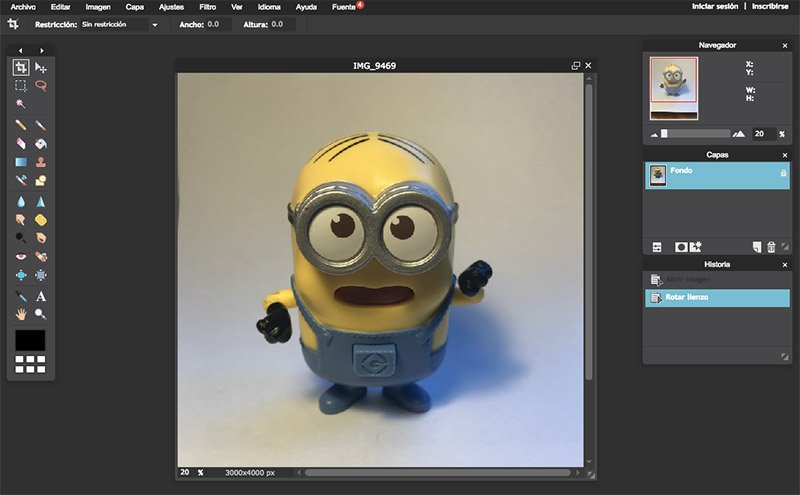Select the Type text tool

[41, 296]
